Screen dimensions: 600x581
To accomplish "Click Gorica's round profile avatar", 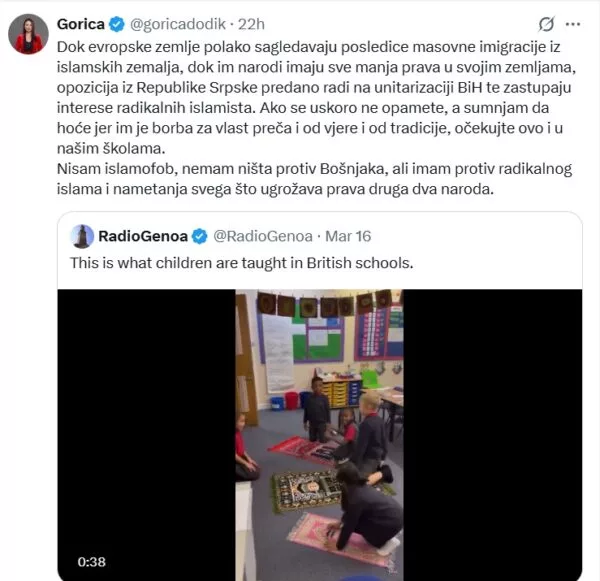I will [28, 34].
